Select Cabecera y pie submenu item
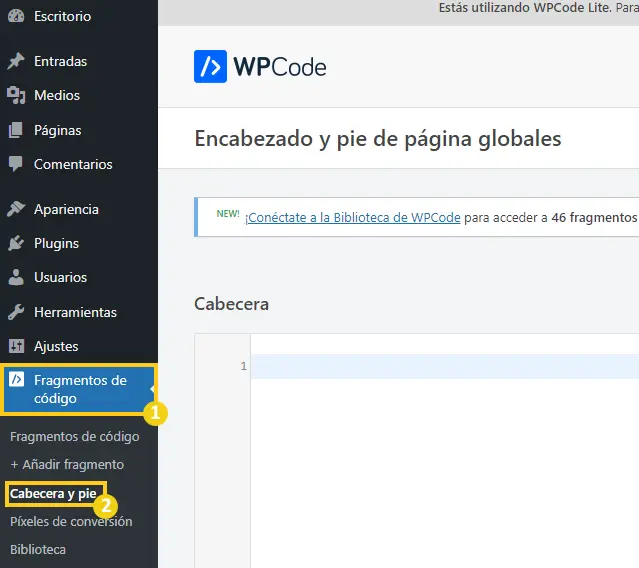The height and width of the screenshot is (568, 639). [x=53, y=494]
